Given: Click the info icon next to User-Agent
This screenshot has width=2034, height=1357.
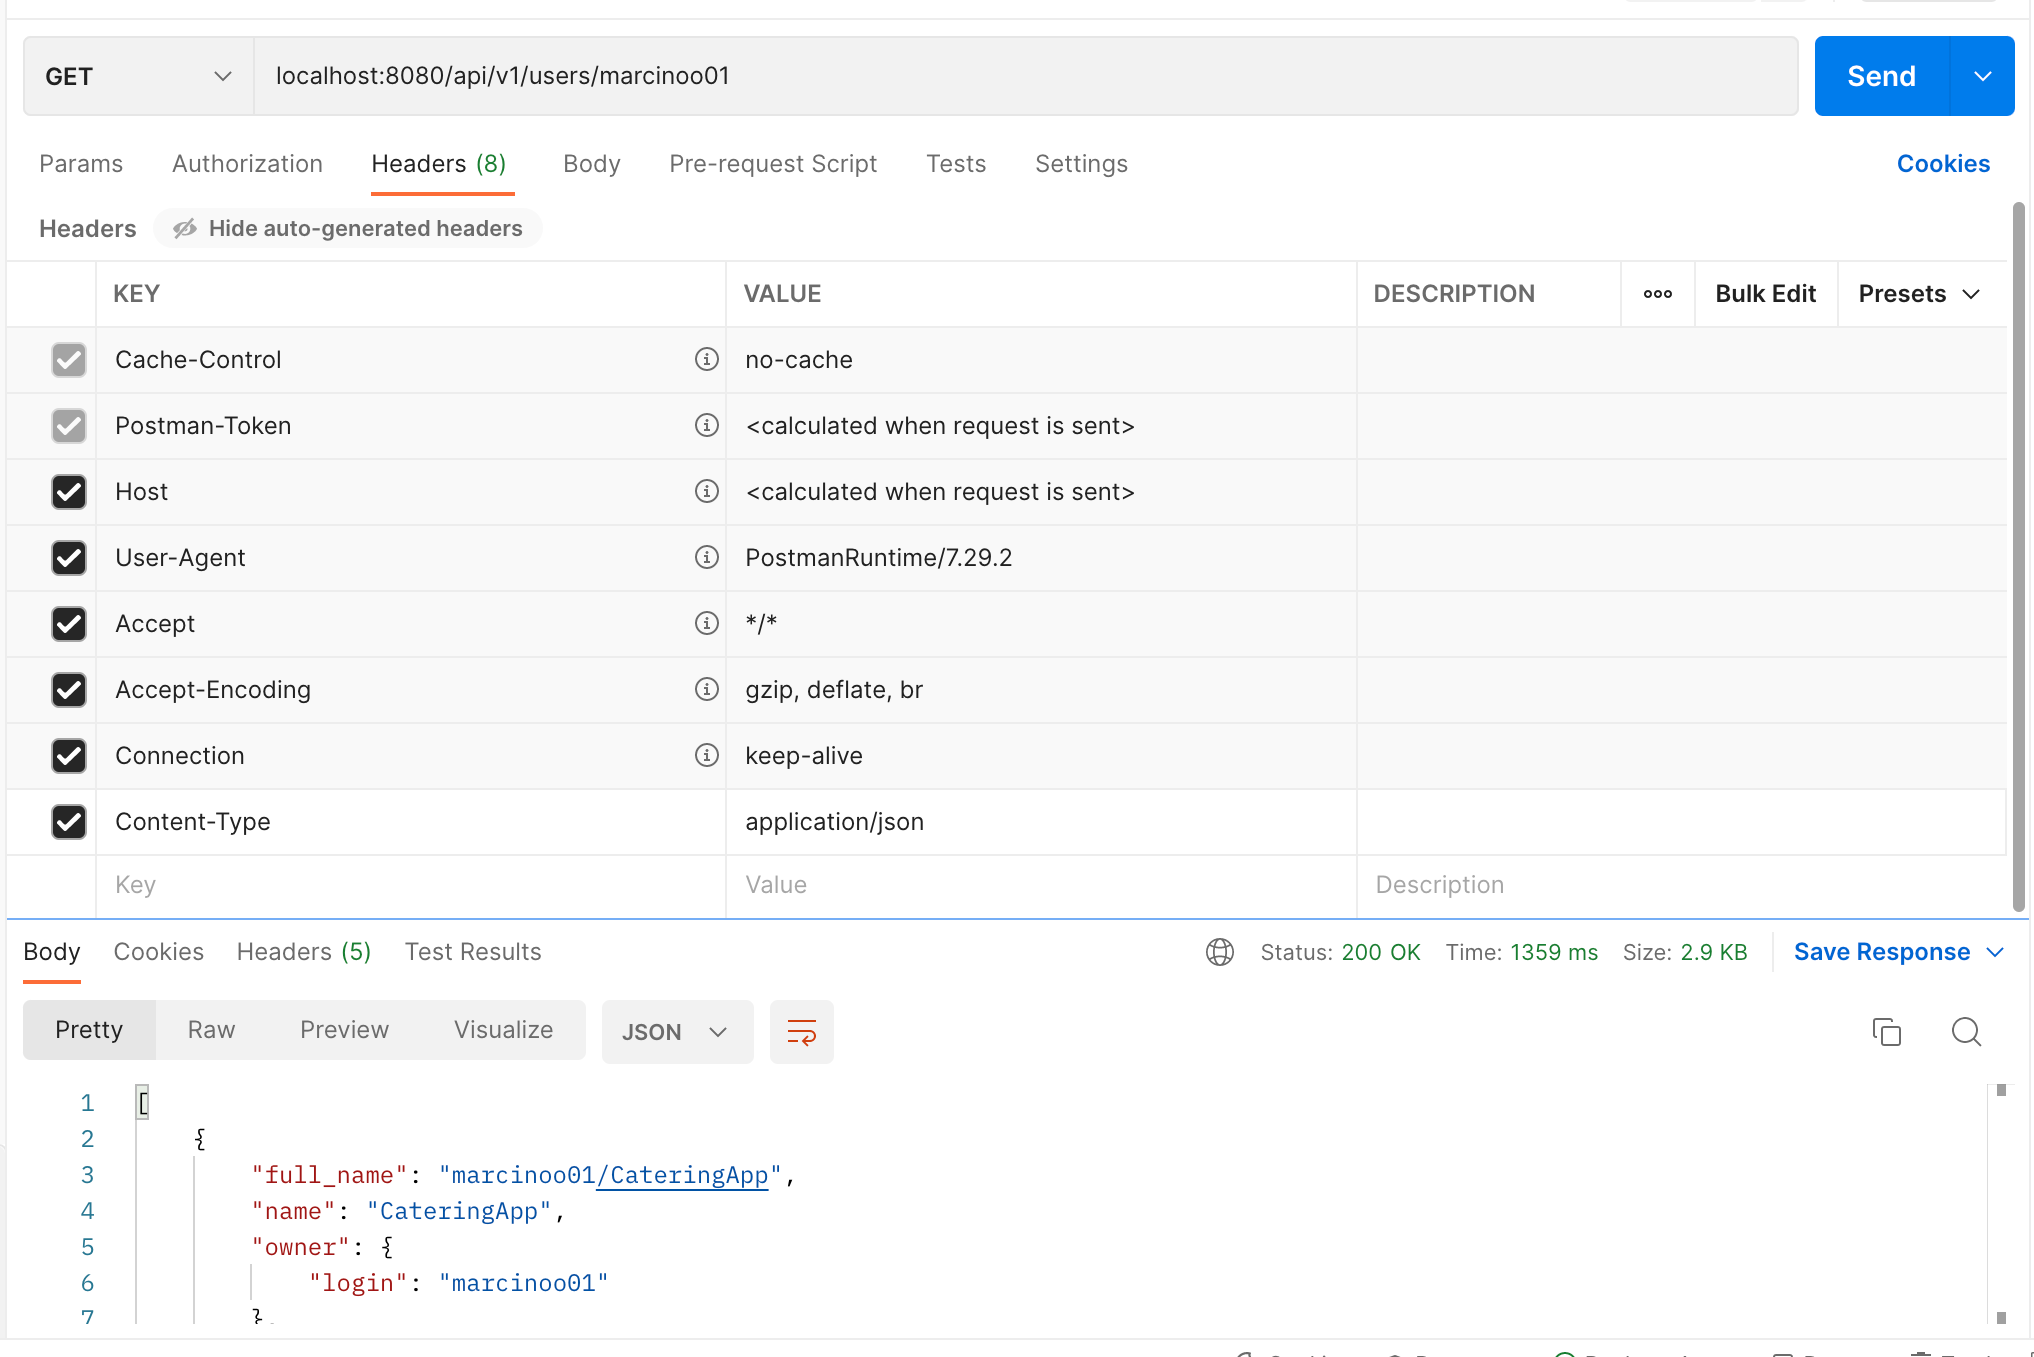Looking at the screenshot, I should (x=707, y=557).
